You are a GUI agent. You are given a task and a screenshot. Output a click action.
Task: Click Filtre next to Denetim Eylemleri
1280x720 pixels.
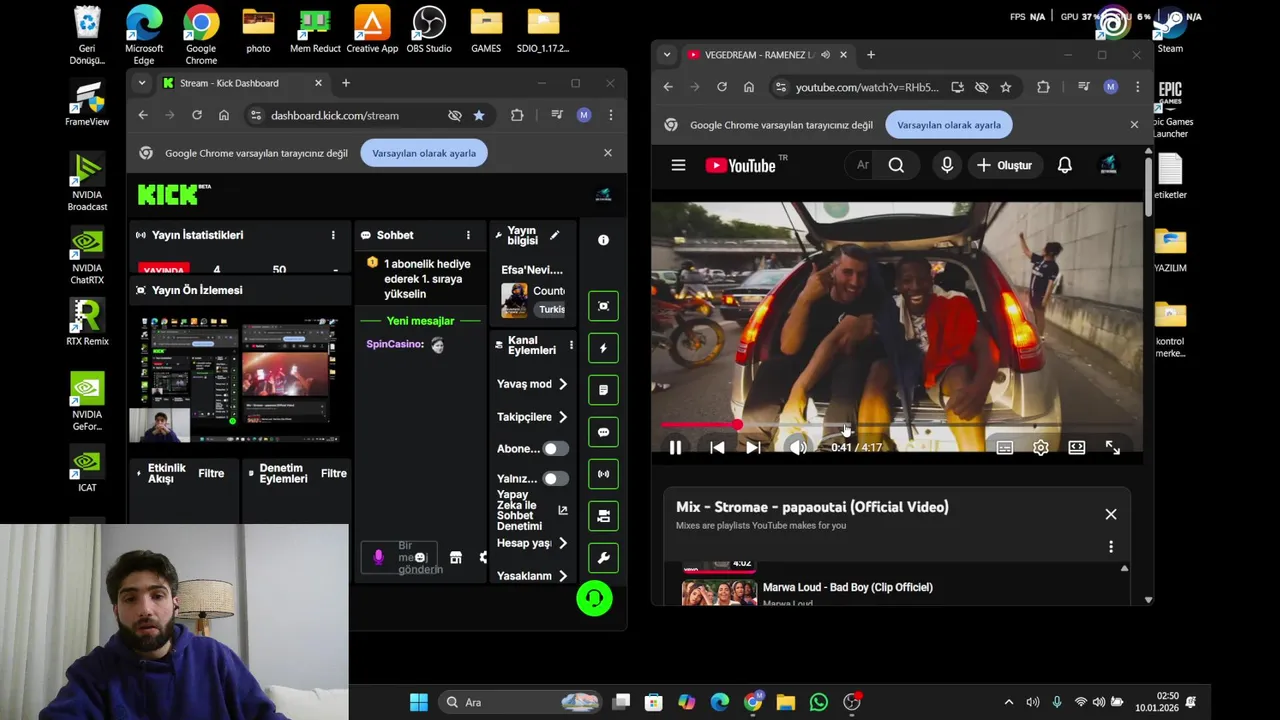(334, 474)
